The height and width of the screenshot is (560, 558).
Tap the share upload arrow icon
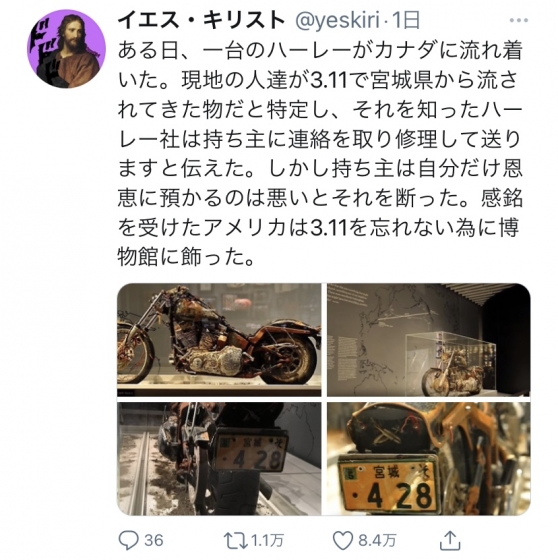tap(450, 540)
